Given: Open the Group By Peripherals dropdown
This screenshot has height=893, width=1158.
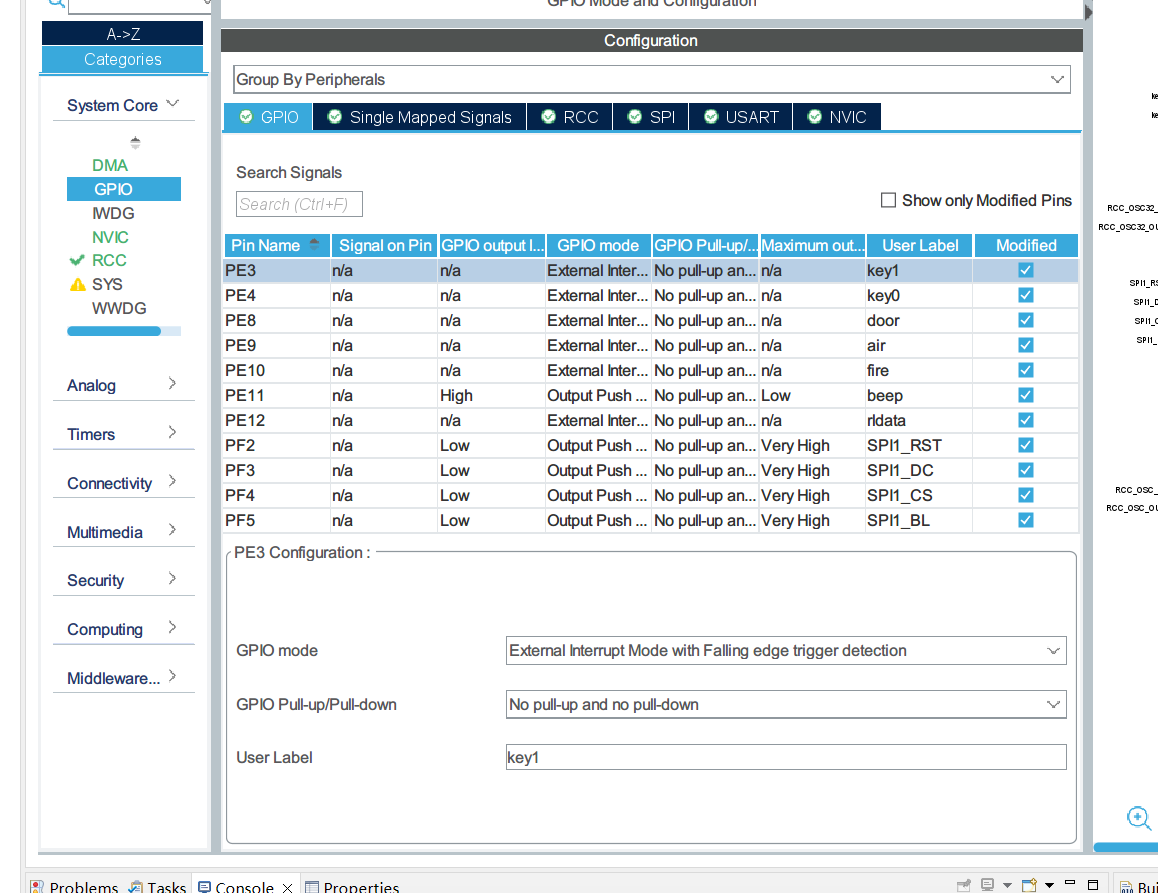Looking at the screenshot, I should tap(651, 79).
